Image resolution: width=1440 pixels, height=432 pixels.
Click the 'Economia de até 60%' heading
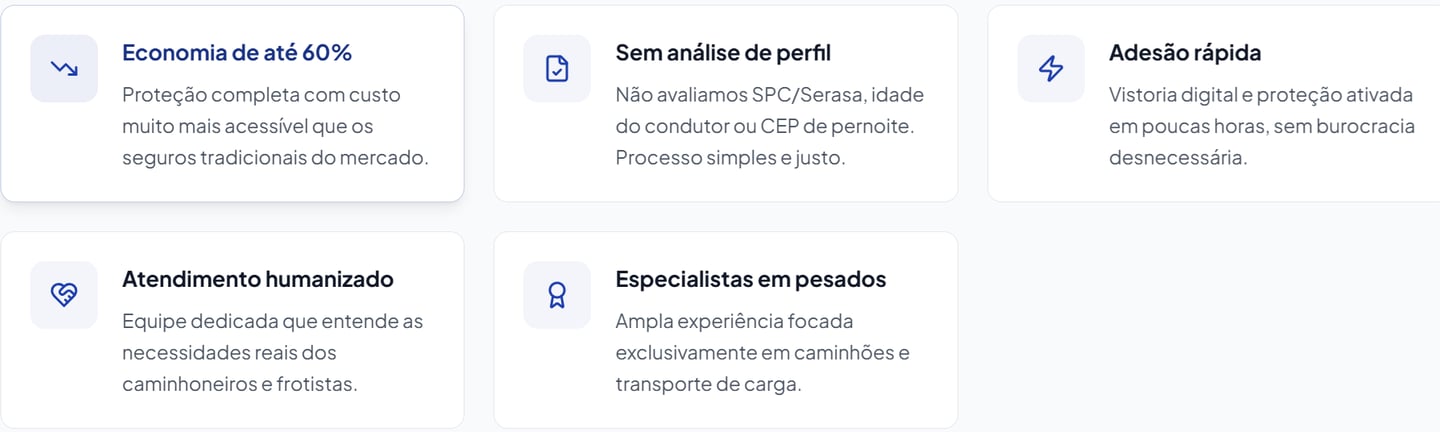click(237, 53)
